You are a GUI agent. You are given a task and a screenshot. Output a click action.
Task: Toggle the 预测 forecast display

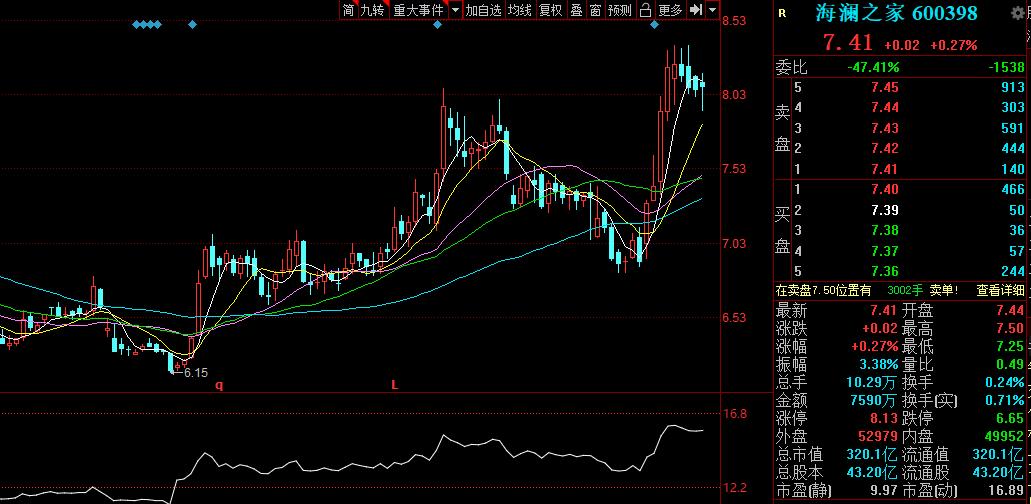pos(620,10)
